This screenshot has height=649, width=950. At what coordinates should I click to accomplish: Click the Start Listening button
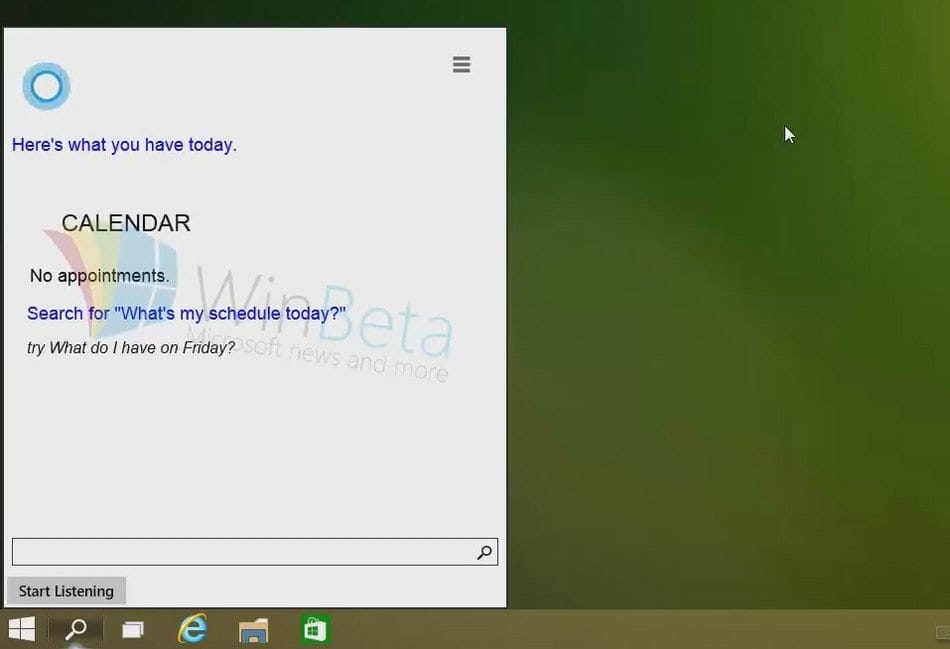click(x=66, y=591)
